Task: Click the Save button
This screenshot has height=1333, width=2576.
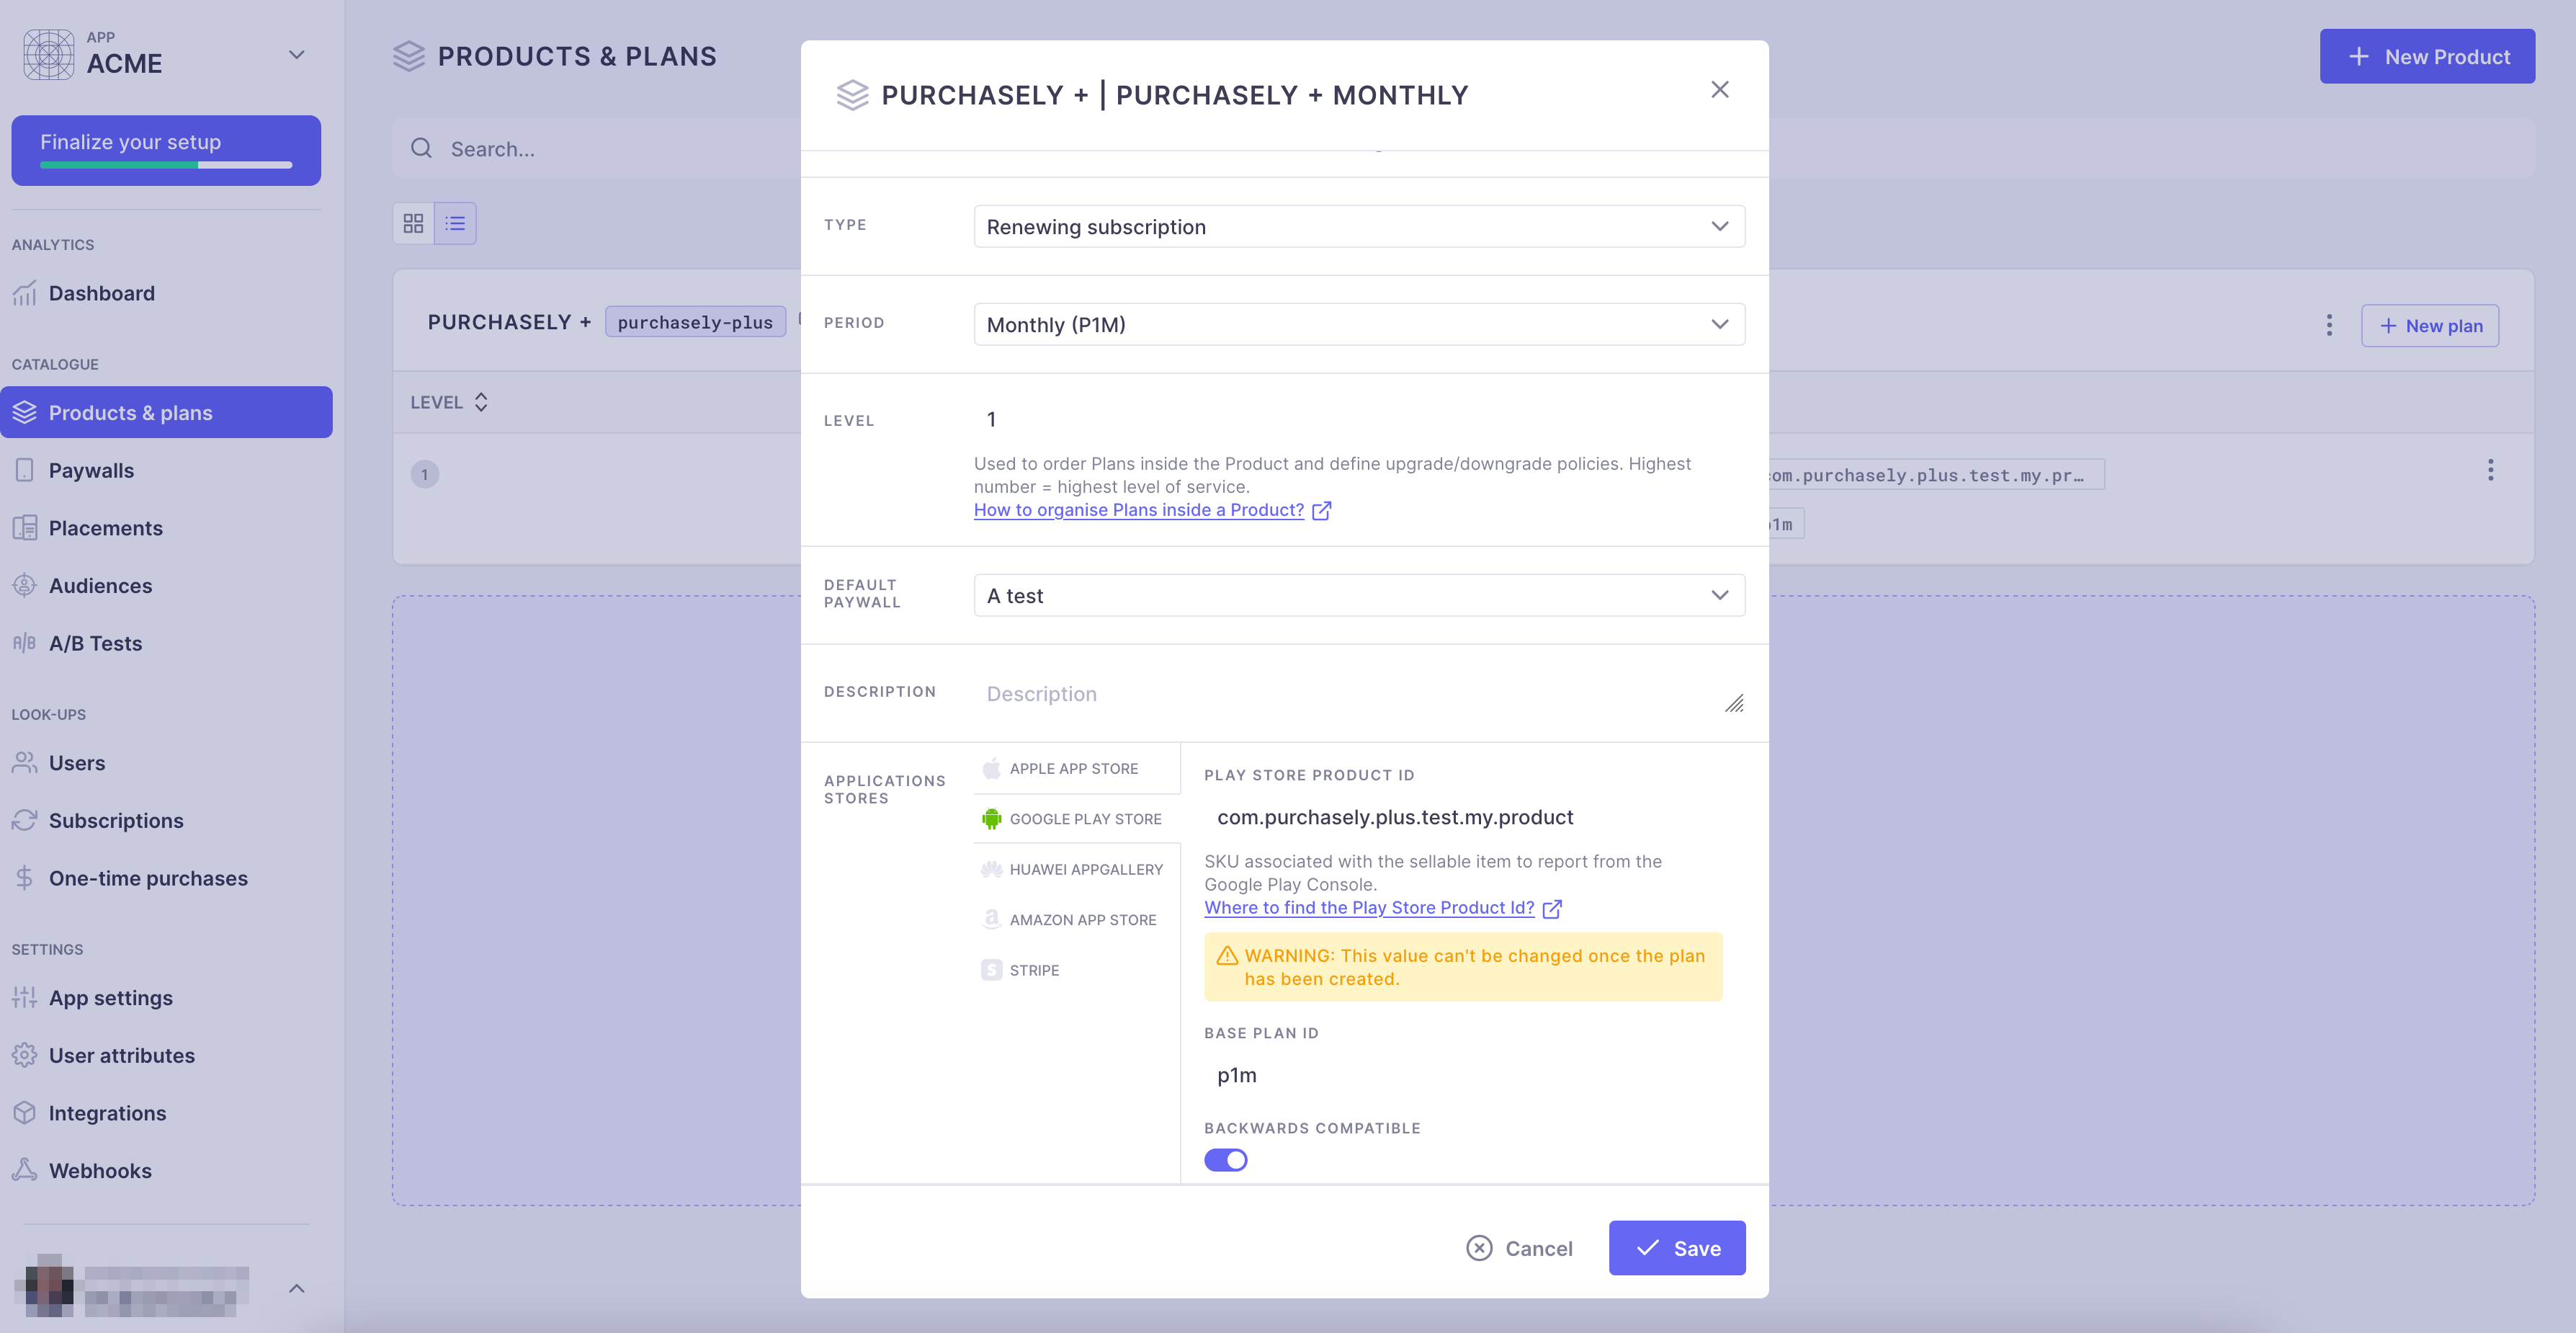Action: click(x=1676, y=1248)
